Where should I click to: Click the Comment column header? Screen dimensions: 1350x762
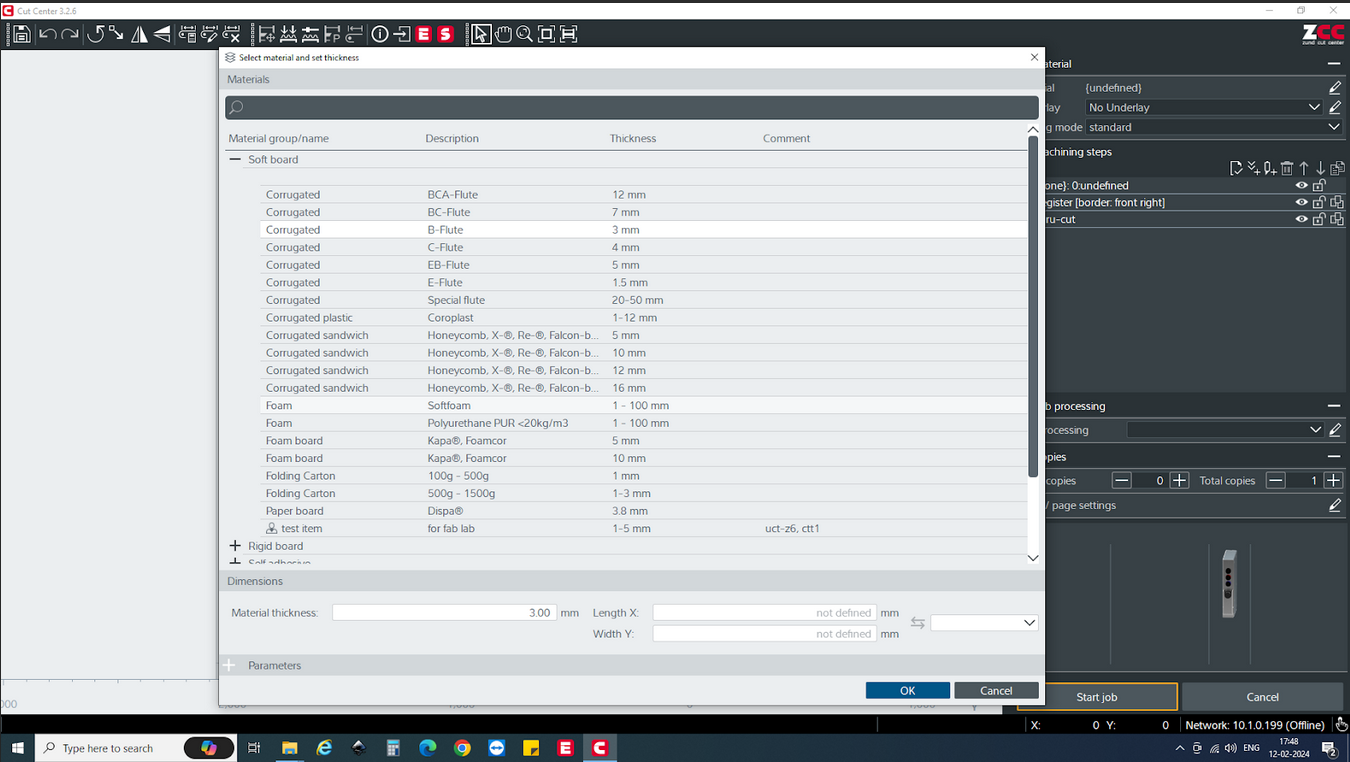coord(786,138)
